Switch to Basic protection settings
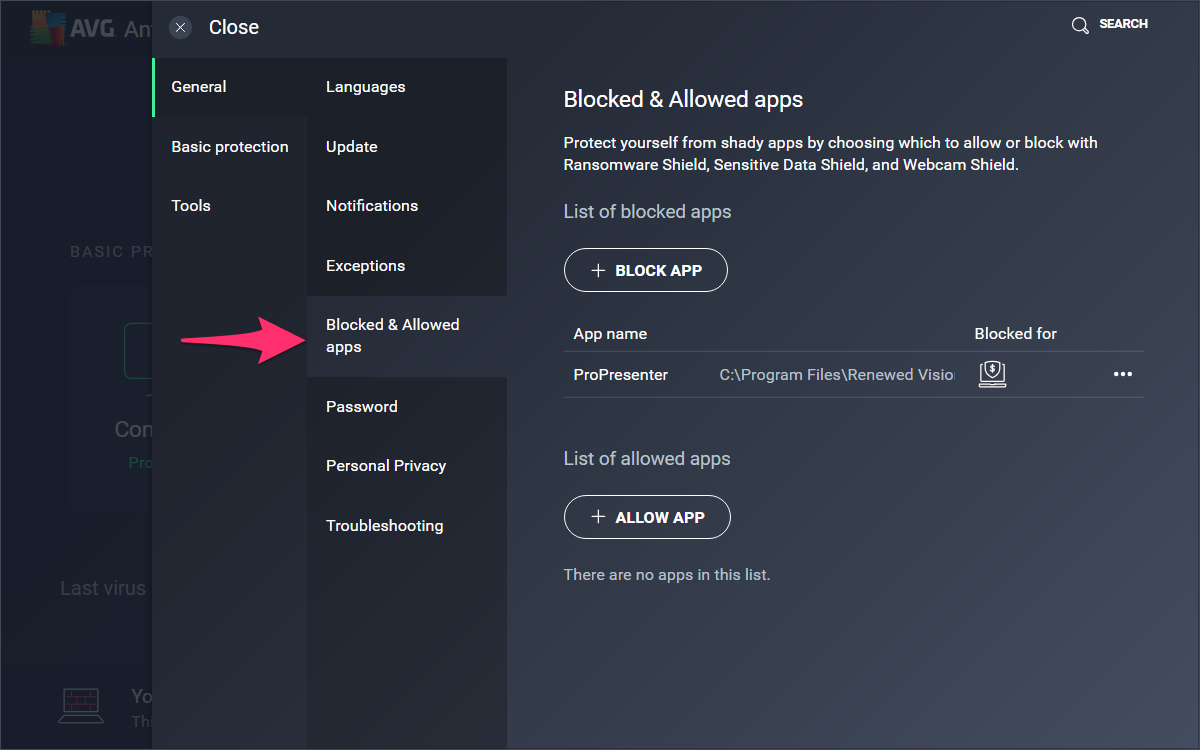 pos(230,147)
